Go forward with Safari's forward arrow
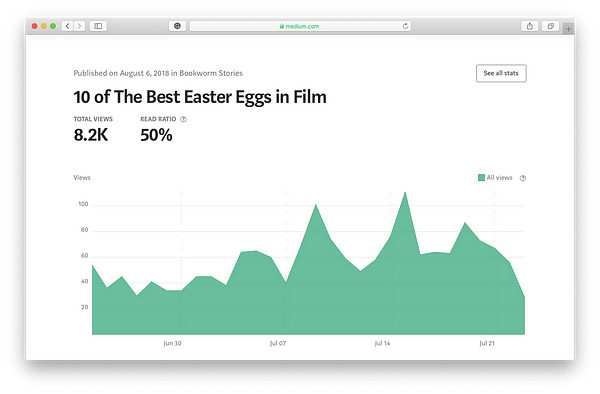 pos(79,26)
